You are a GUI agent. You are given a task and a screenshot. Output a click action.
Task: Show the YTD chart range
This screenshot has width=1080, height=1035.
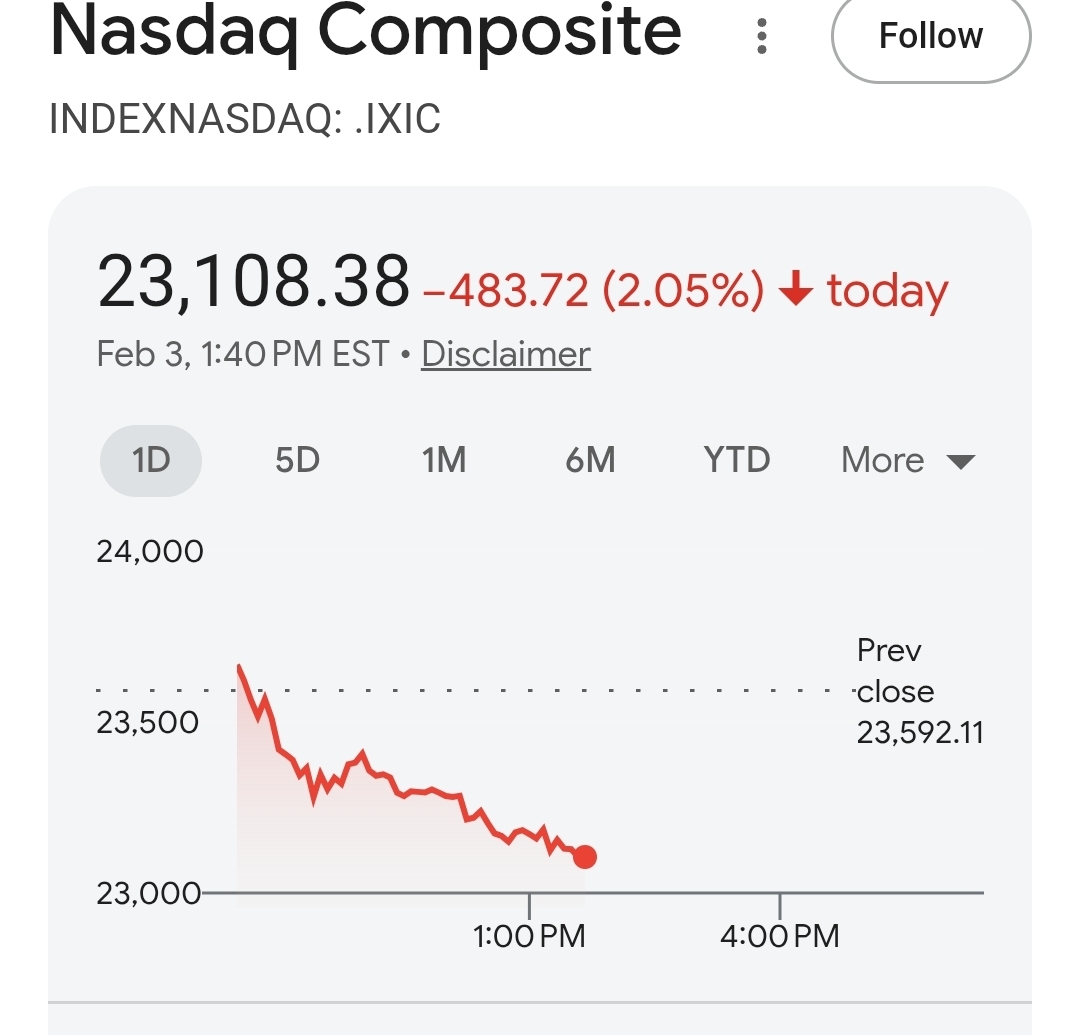coord(737,460)
